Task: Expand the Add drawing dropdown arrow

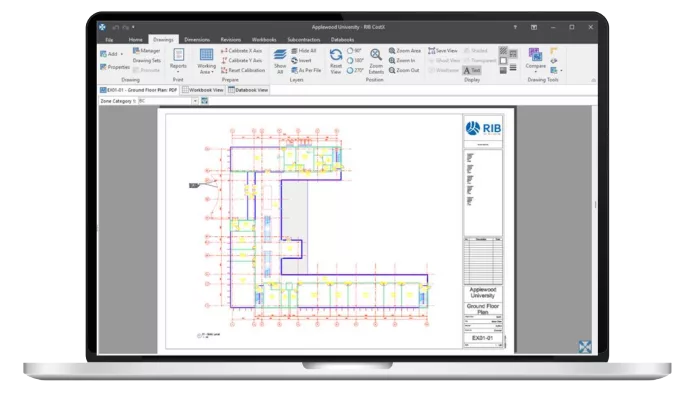Action: [x=122, y=54]
